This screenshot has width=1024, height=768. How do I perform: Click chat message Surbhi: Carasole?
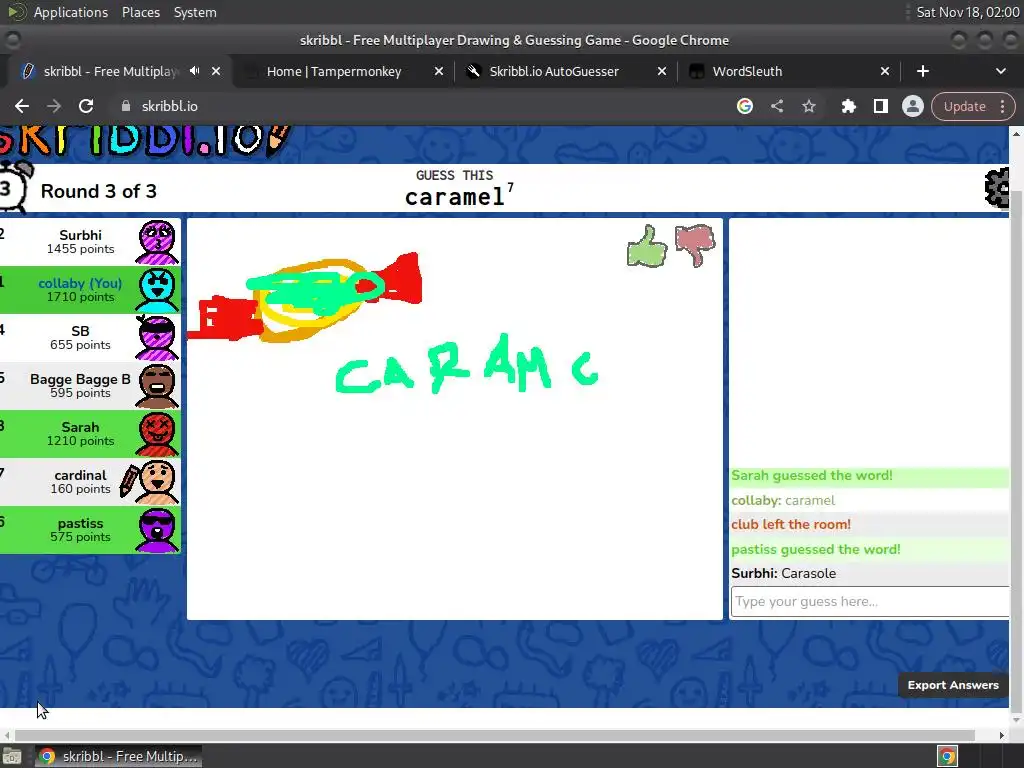pyautogui.click(x=784, y=573)
